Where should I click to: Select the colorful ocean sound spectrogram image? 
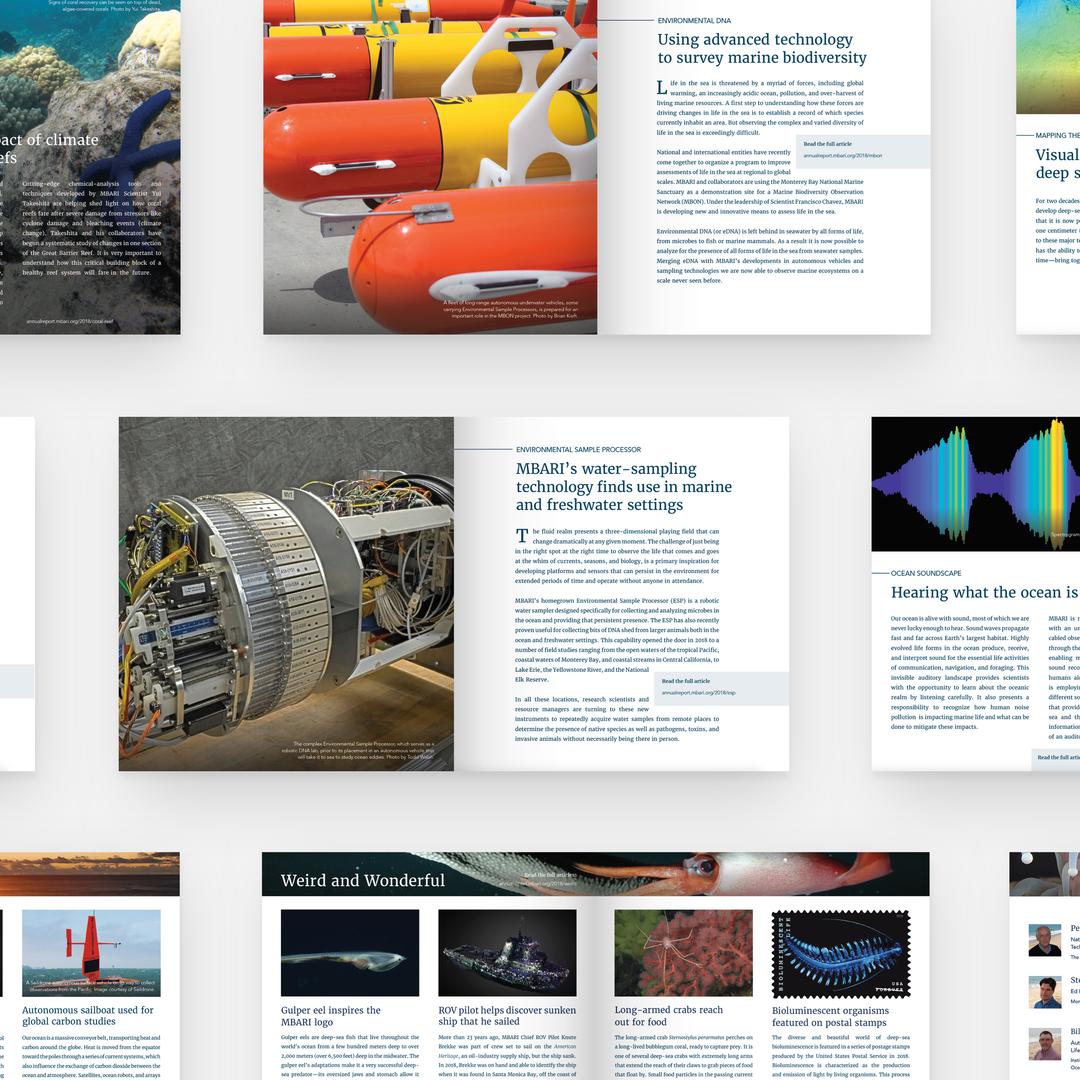pos(975,484)
